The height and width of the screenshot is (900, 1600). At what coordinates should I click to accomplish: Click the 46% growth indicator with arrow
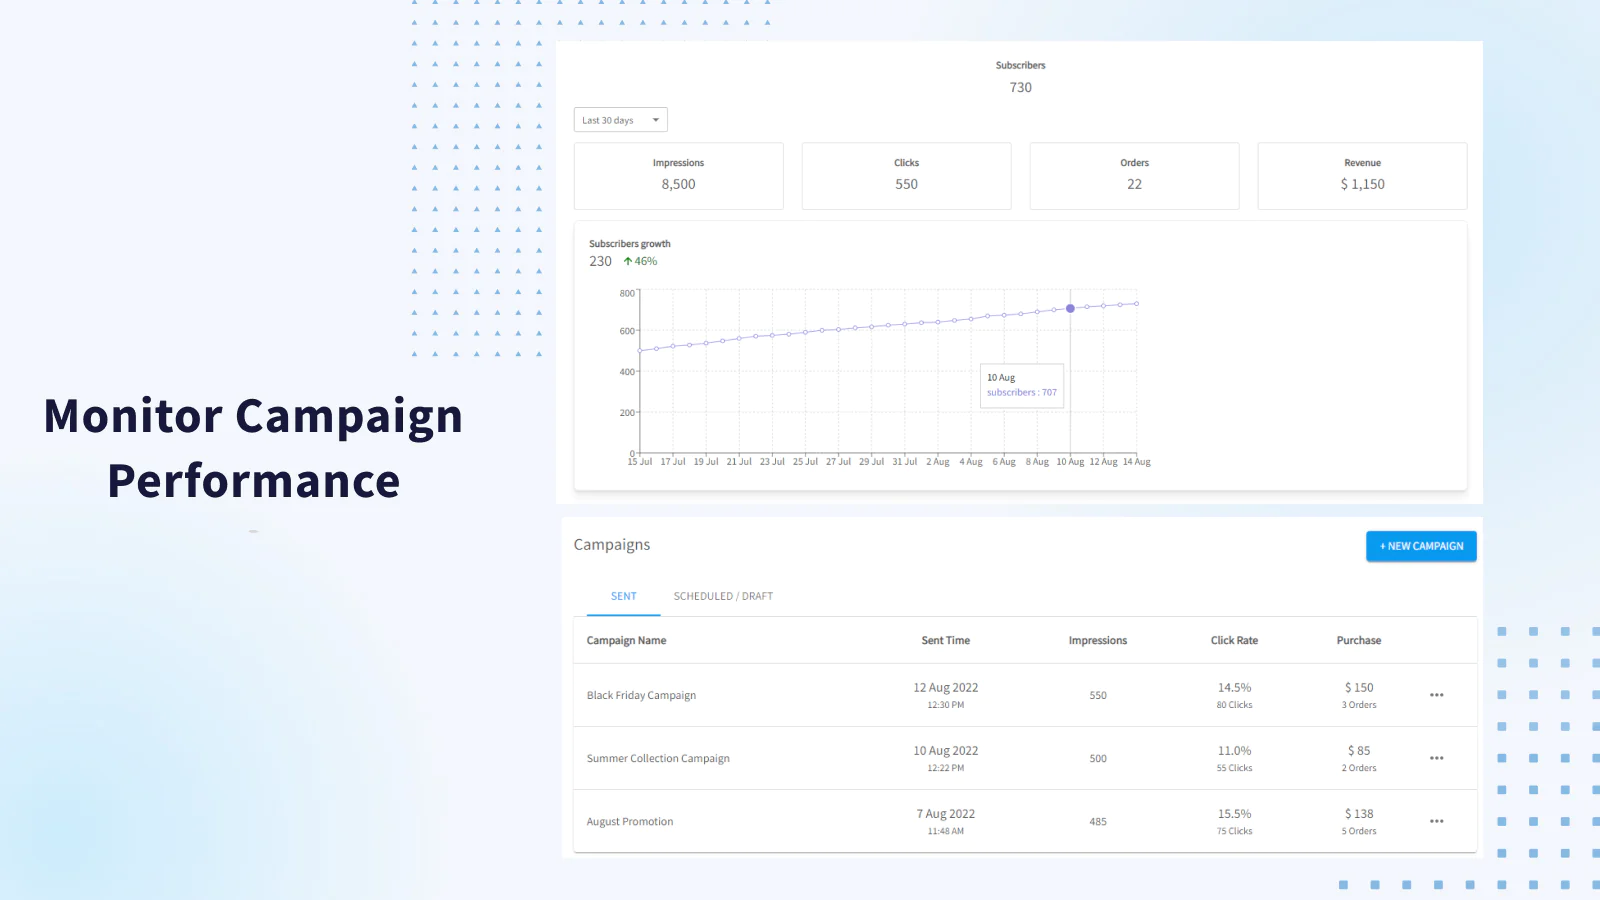coord(640,261)
